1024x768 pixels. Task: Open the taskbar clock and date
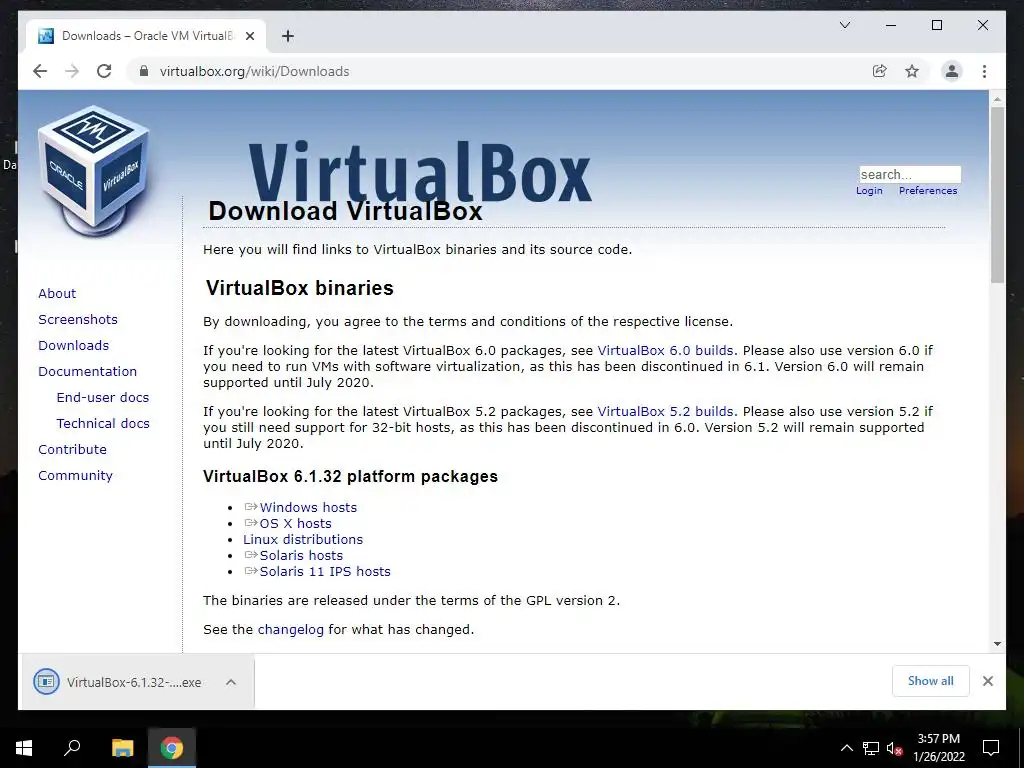click(938, 748)
